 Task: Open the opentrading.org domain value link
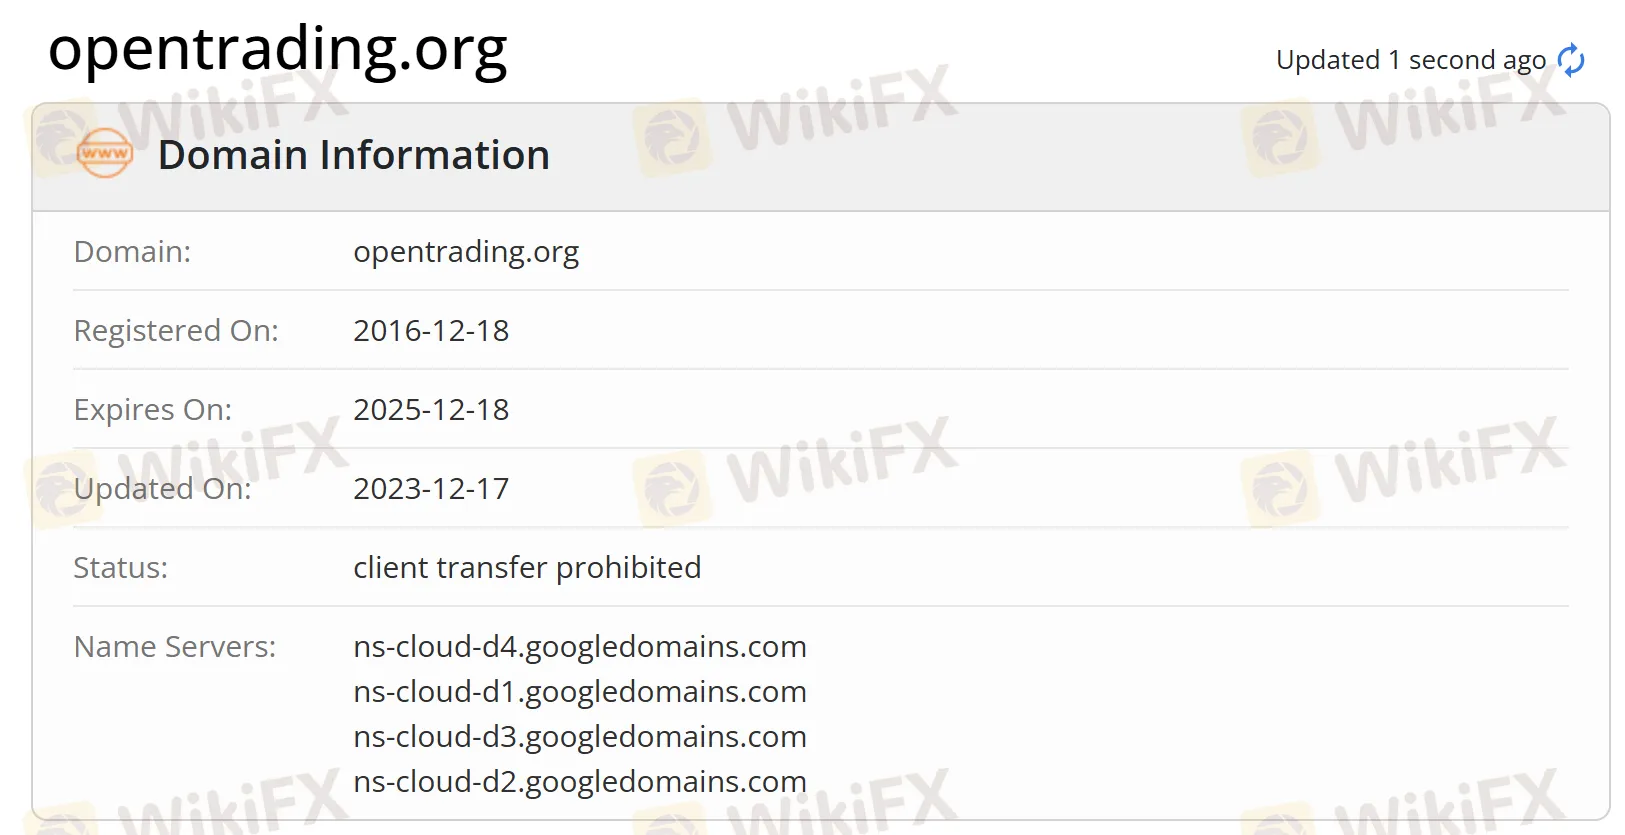(x=466, y=251)
